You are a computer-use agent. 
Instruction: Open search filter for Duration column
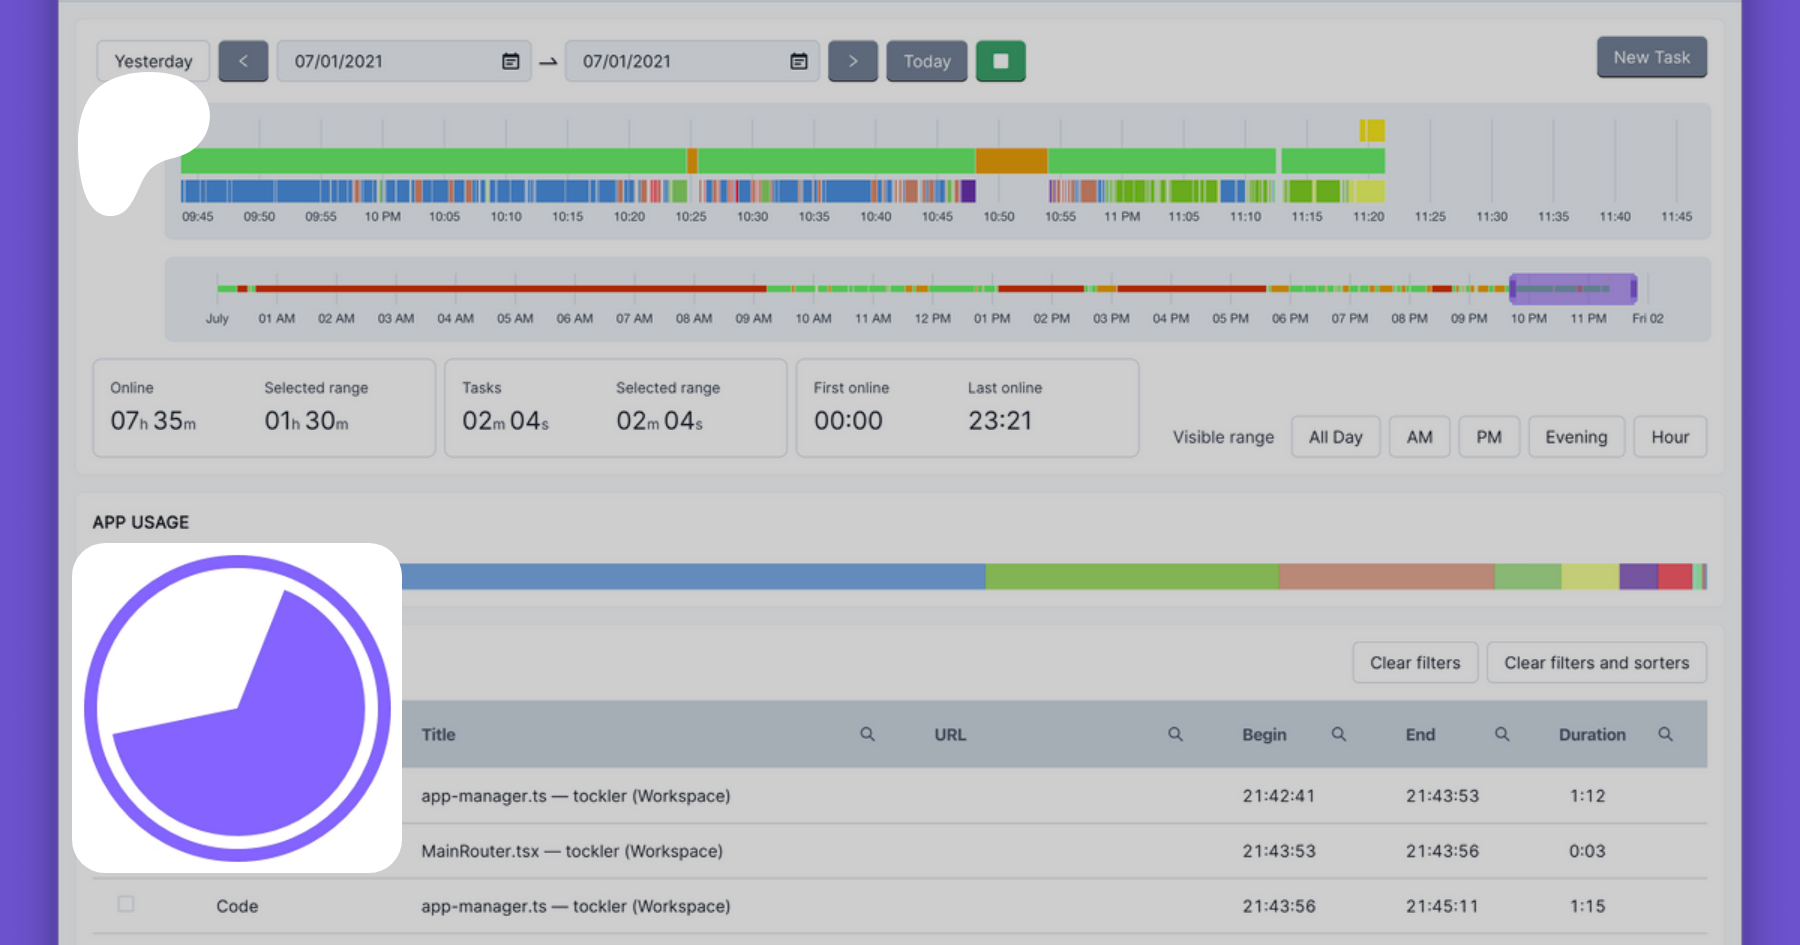[1665, 734]
